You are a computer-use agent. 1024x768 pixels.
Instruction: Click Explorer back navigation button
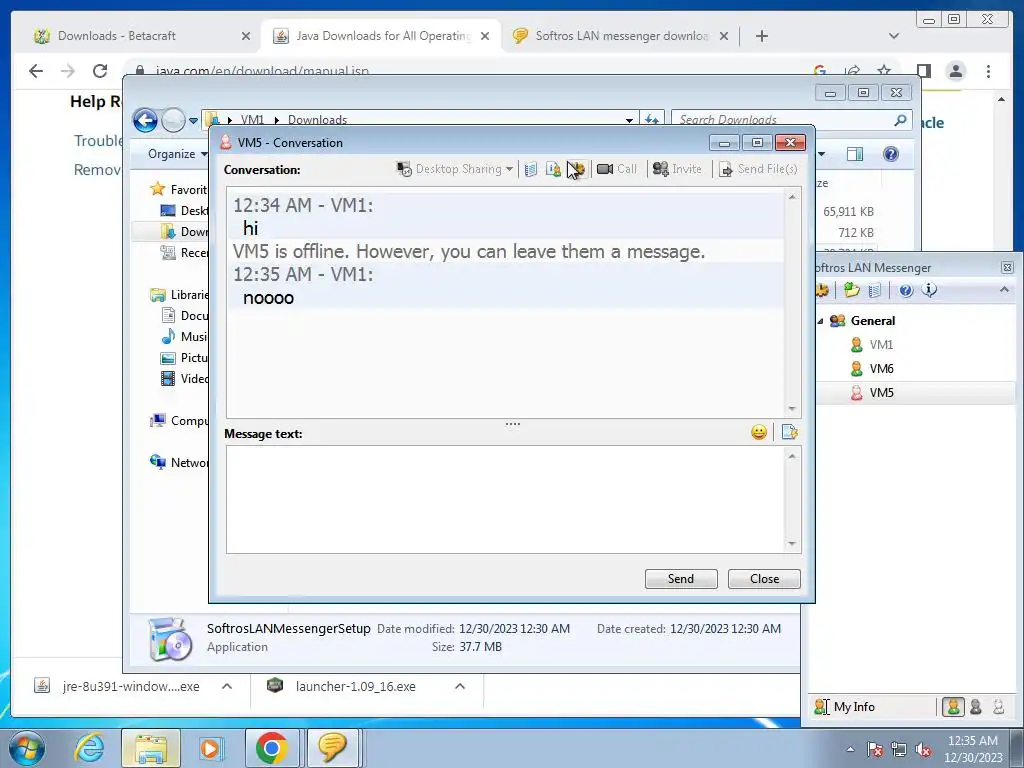(x=145, y=120)
